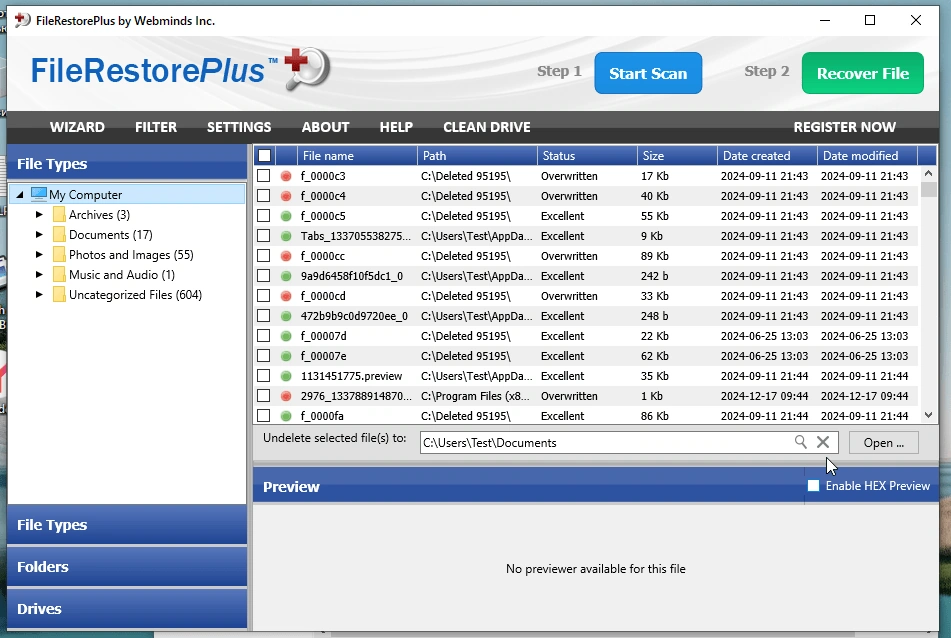Viewport: 951px width, 638px height.
Task: Click the green status dot for f_0000c5
Action: 286,216
